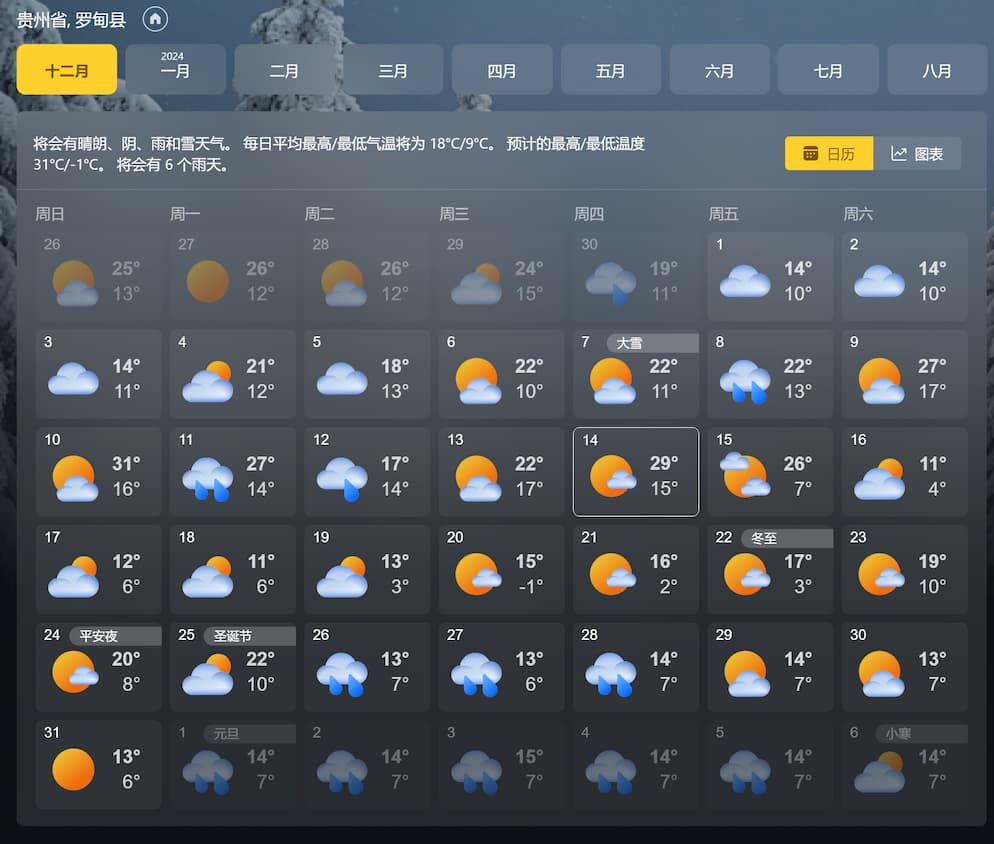Click the rain icon on January 1 元旦
The height and width of the screenshot is (844, 994).
(206, 768)
